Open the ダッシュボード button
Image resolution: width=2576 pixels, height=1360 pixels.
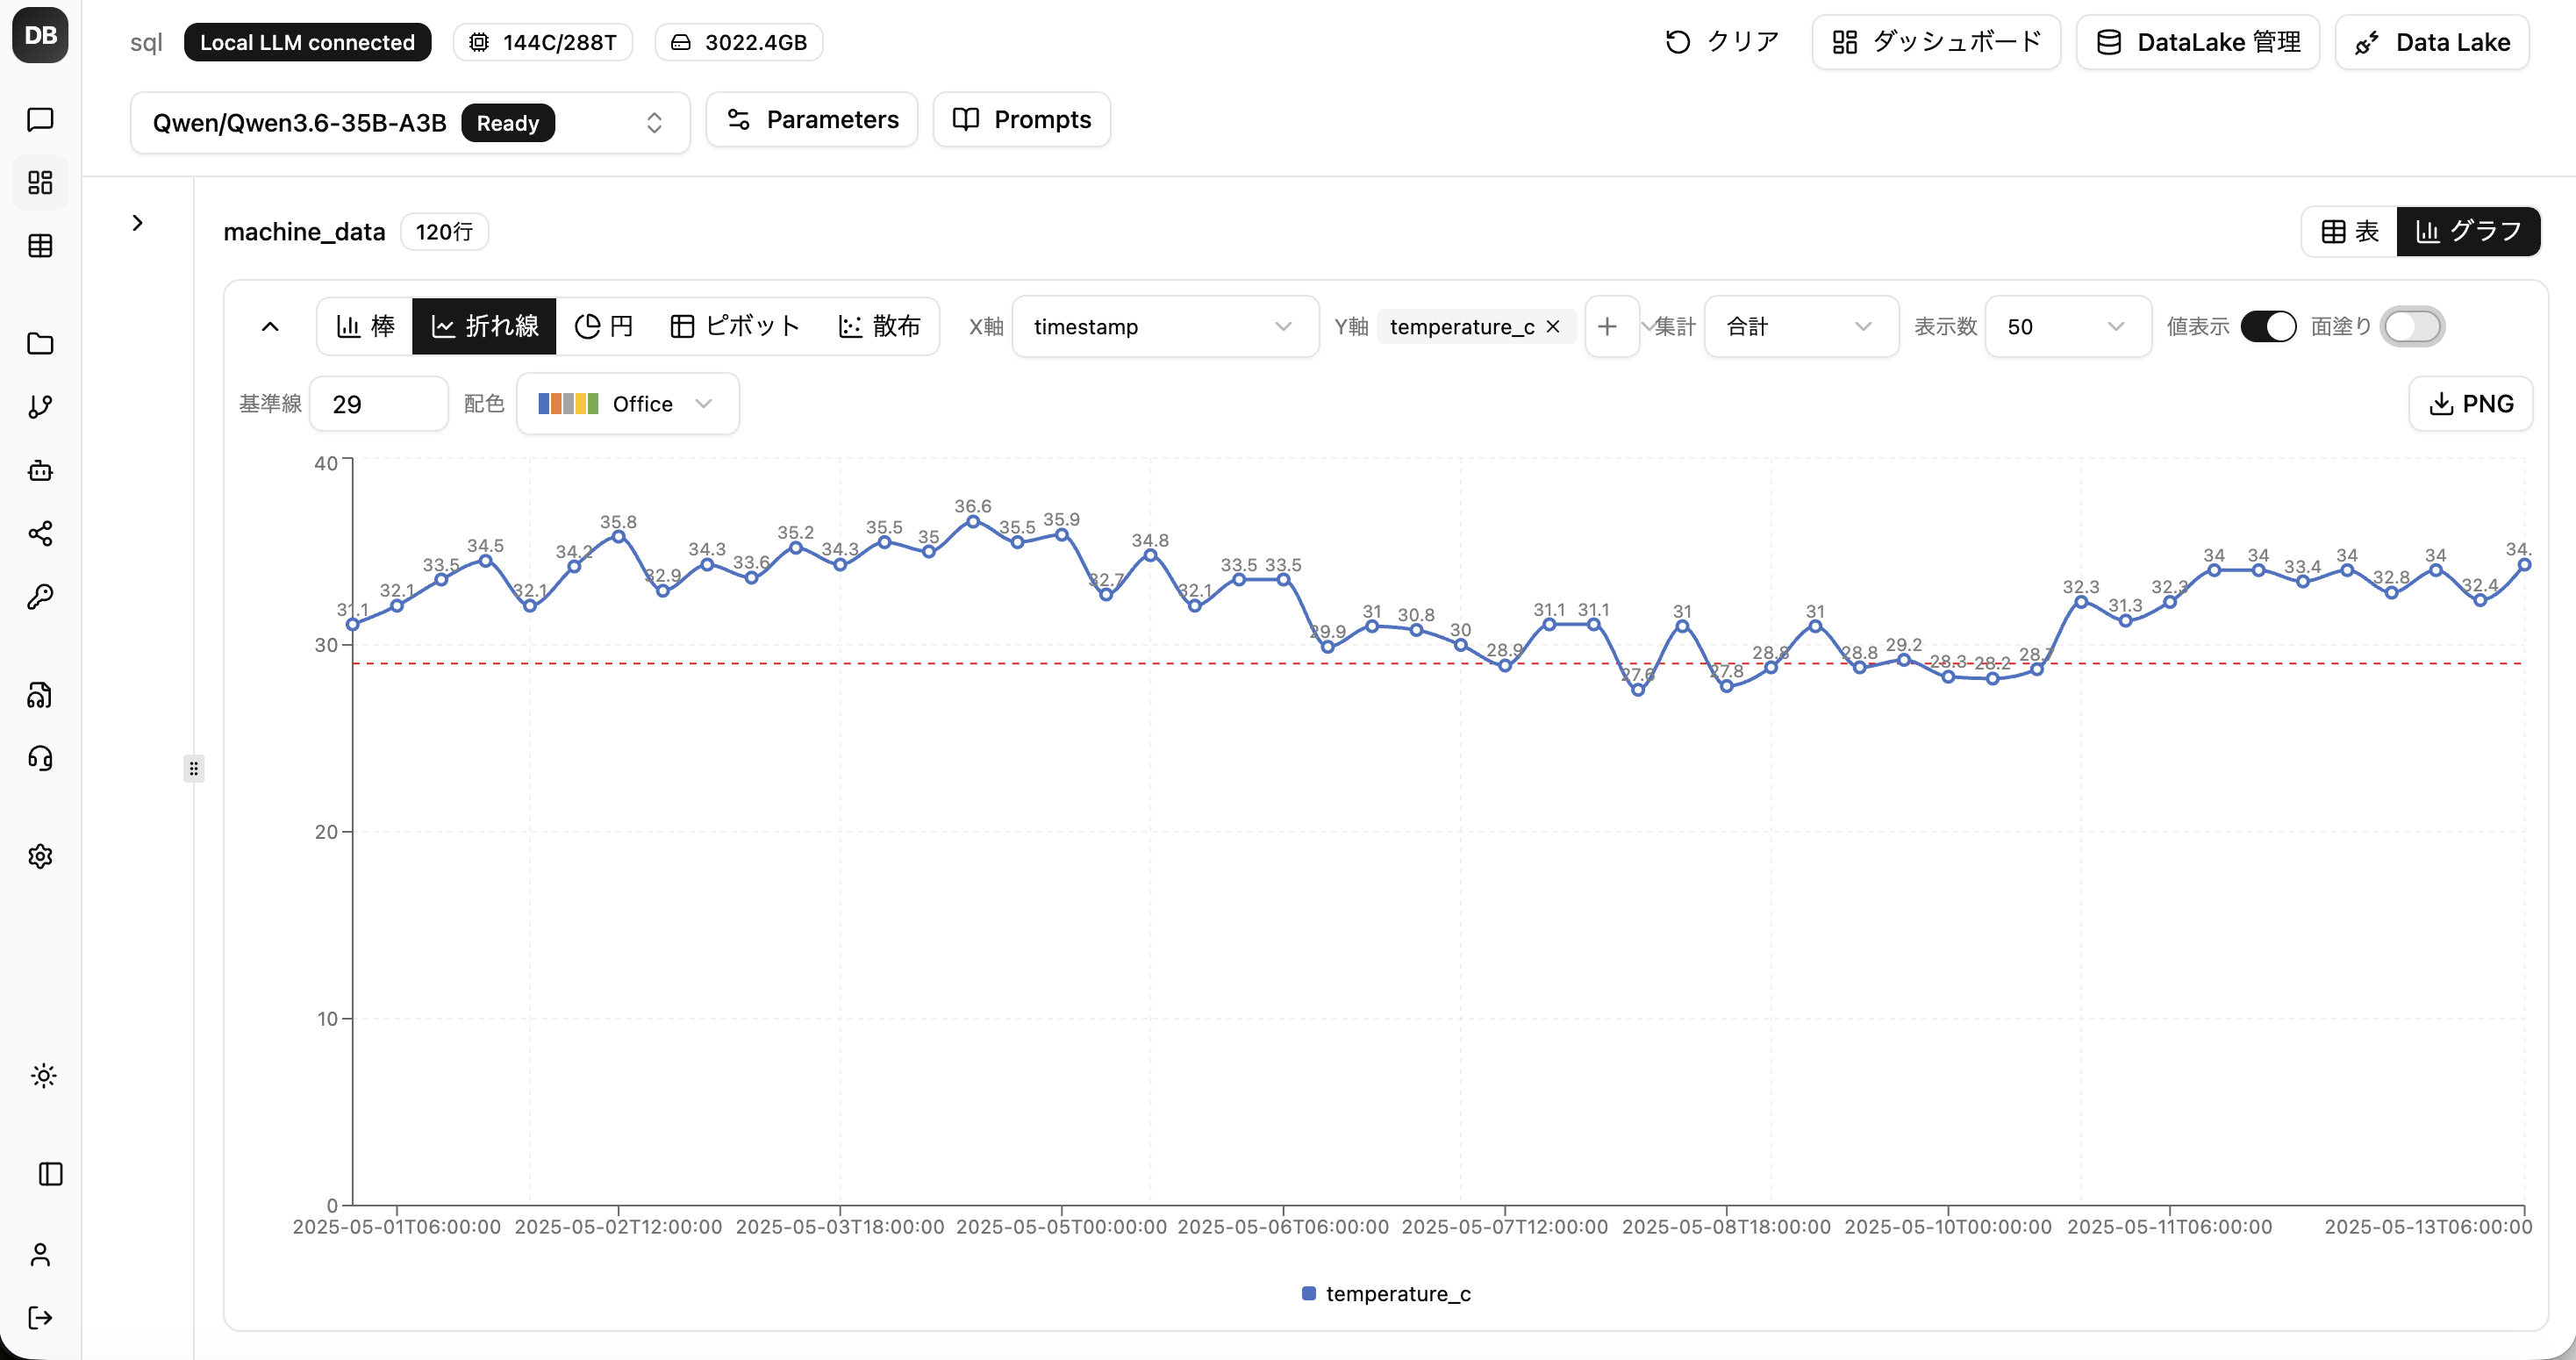pyautogui.click(x=1936, y=42)
